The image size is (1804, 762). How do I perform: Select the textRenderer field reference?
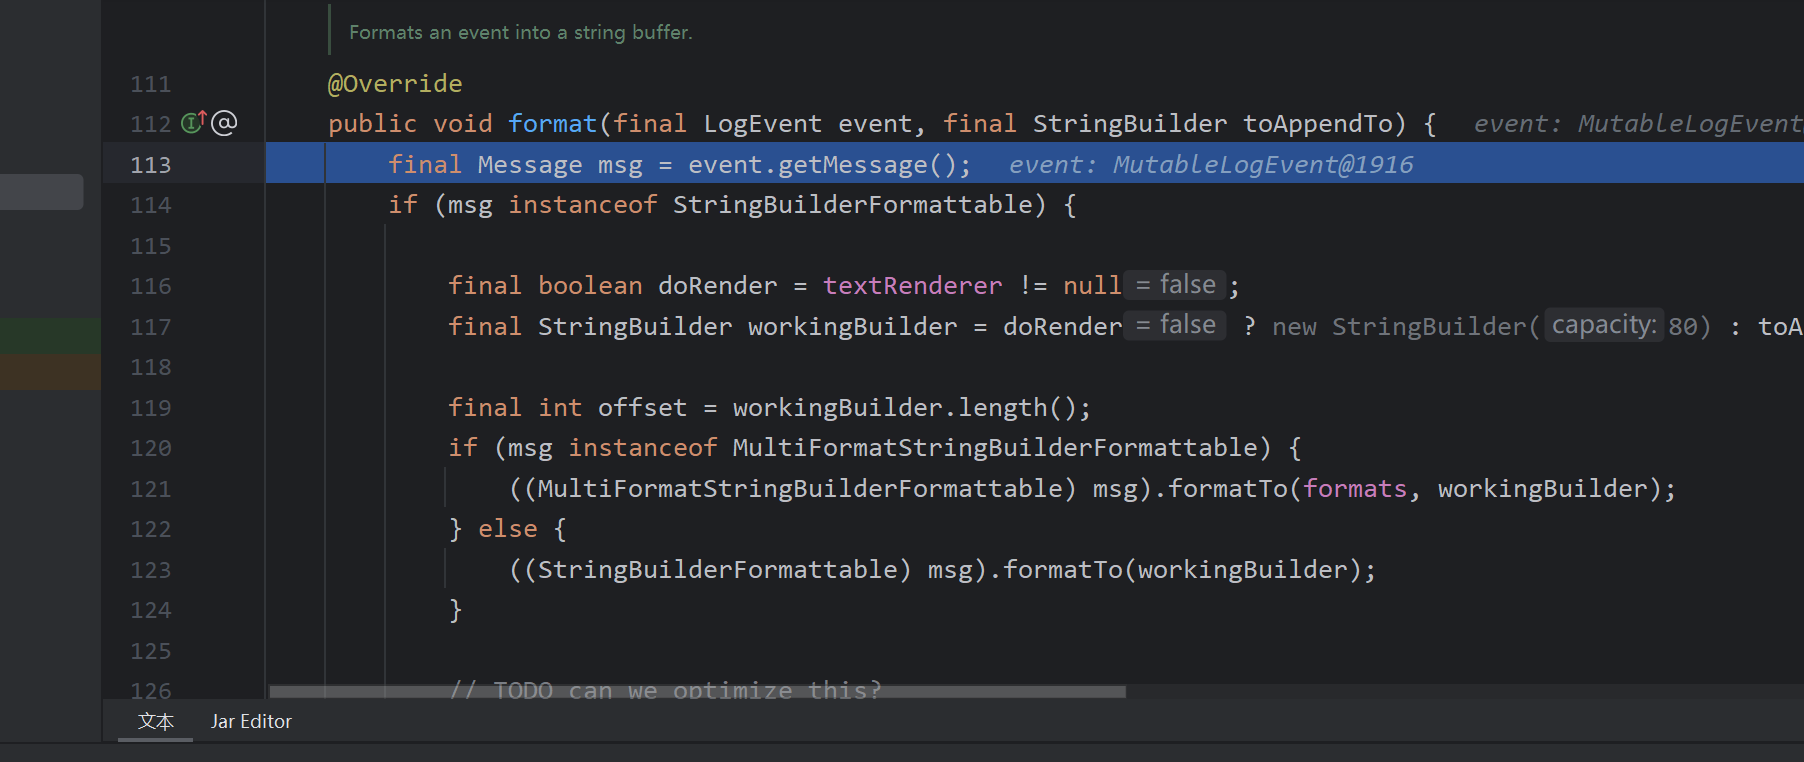912,286
